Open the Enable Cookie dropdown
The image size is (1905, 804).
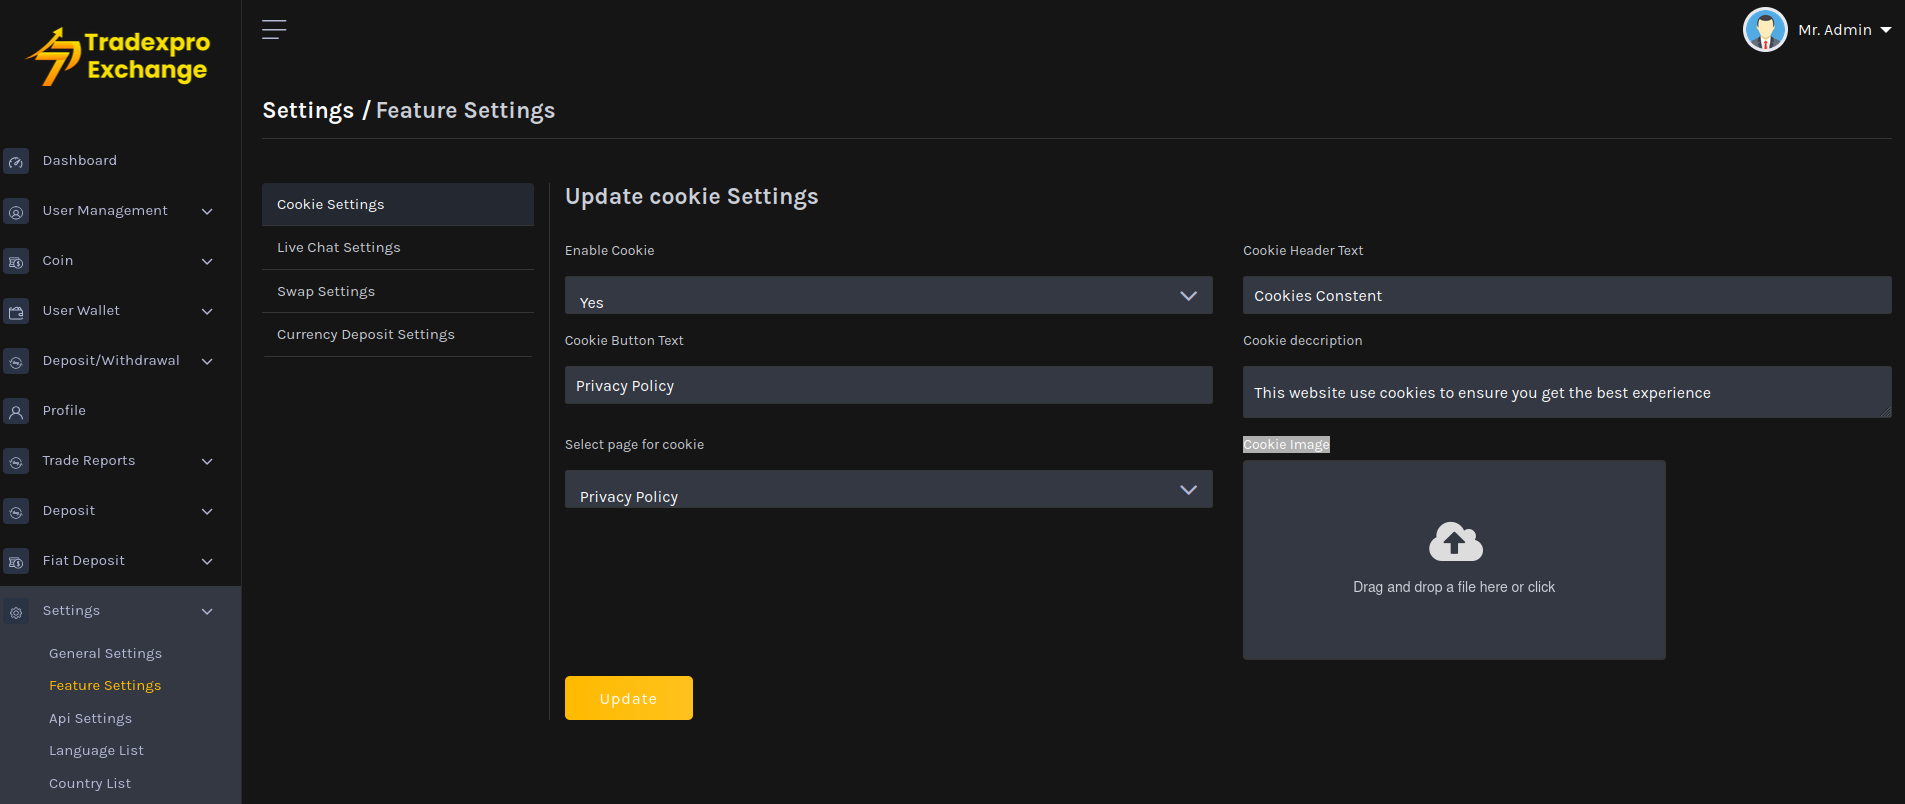tap(888, 296)
